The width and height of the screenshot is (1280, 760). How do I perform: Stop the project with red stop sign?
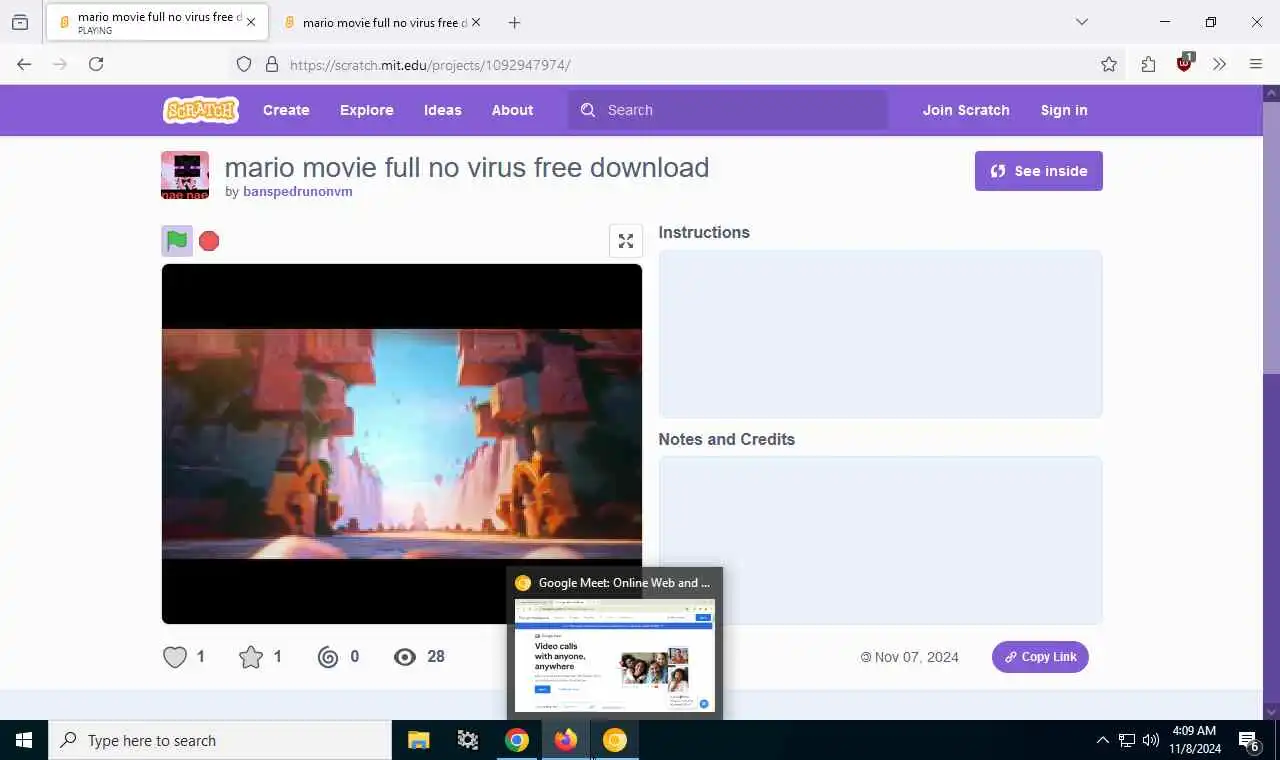point(209,241)
